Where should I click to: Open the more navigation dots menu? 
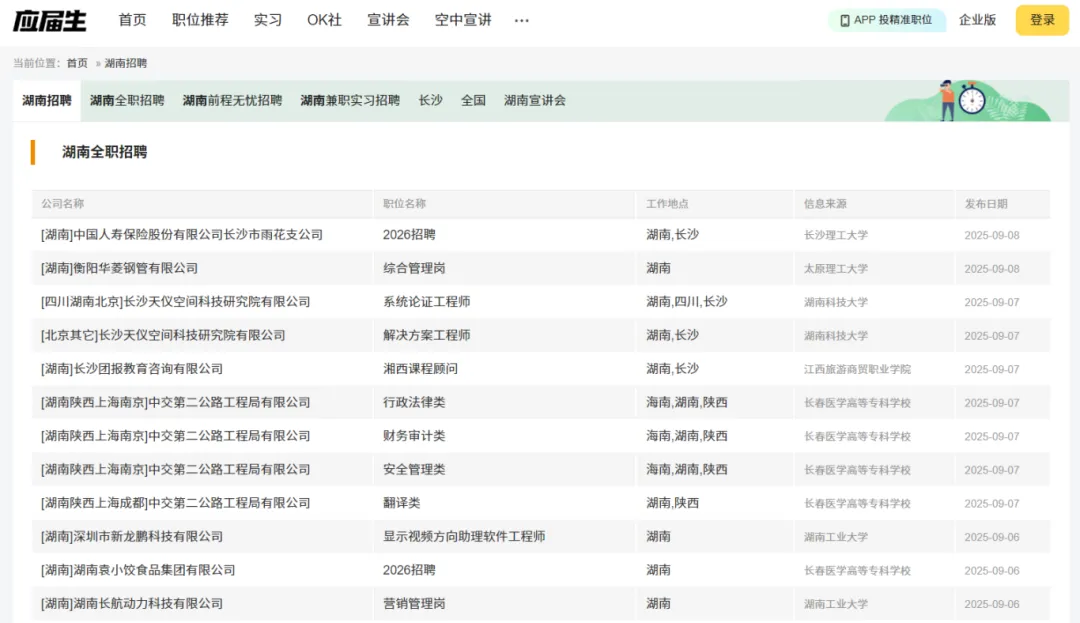[521, 21]
